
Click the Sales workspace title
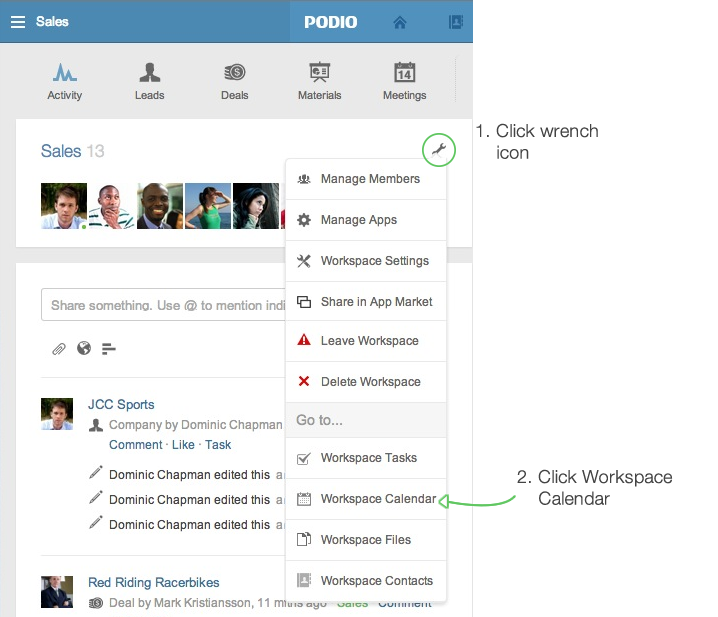tap(61, 151)
